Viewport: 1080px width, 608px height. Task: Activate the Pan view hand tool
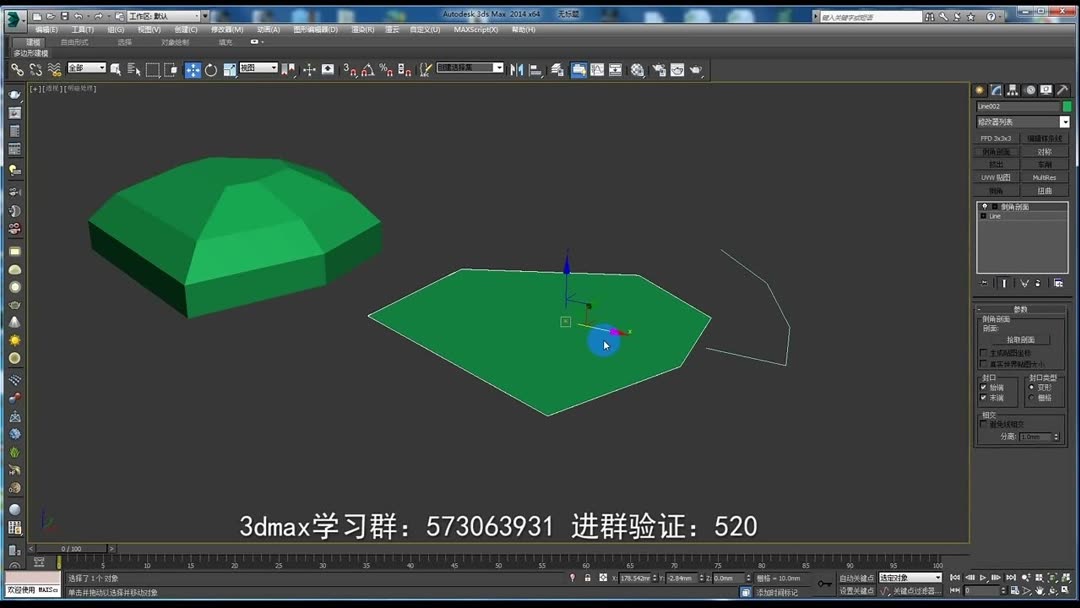[1040, 590]
